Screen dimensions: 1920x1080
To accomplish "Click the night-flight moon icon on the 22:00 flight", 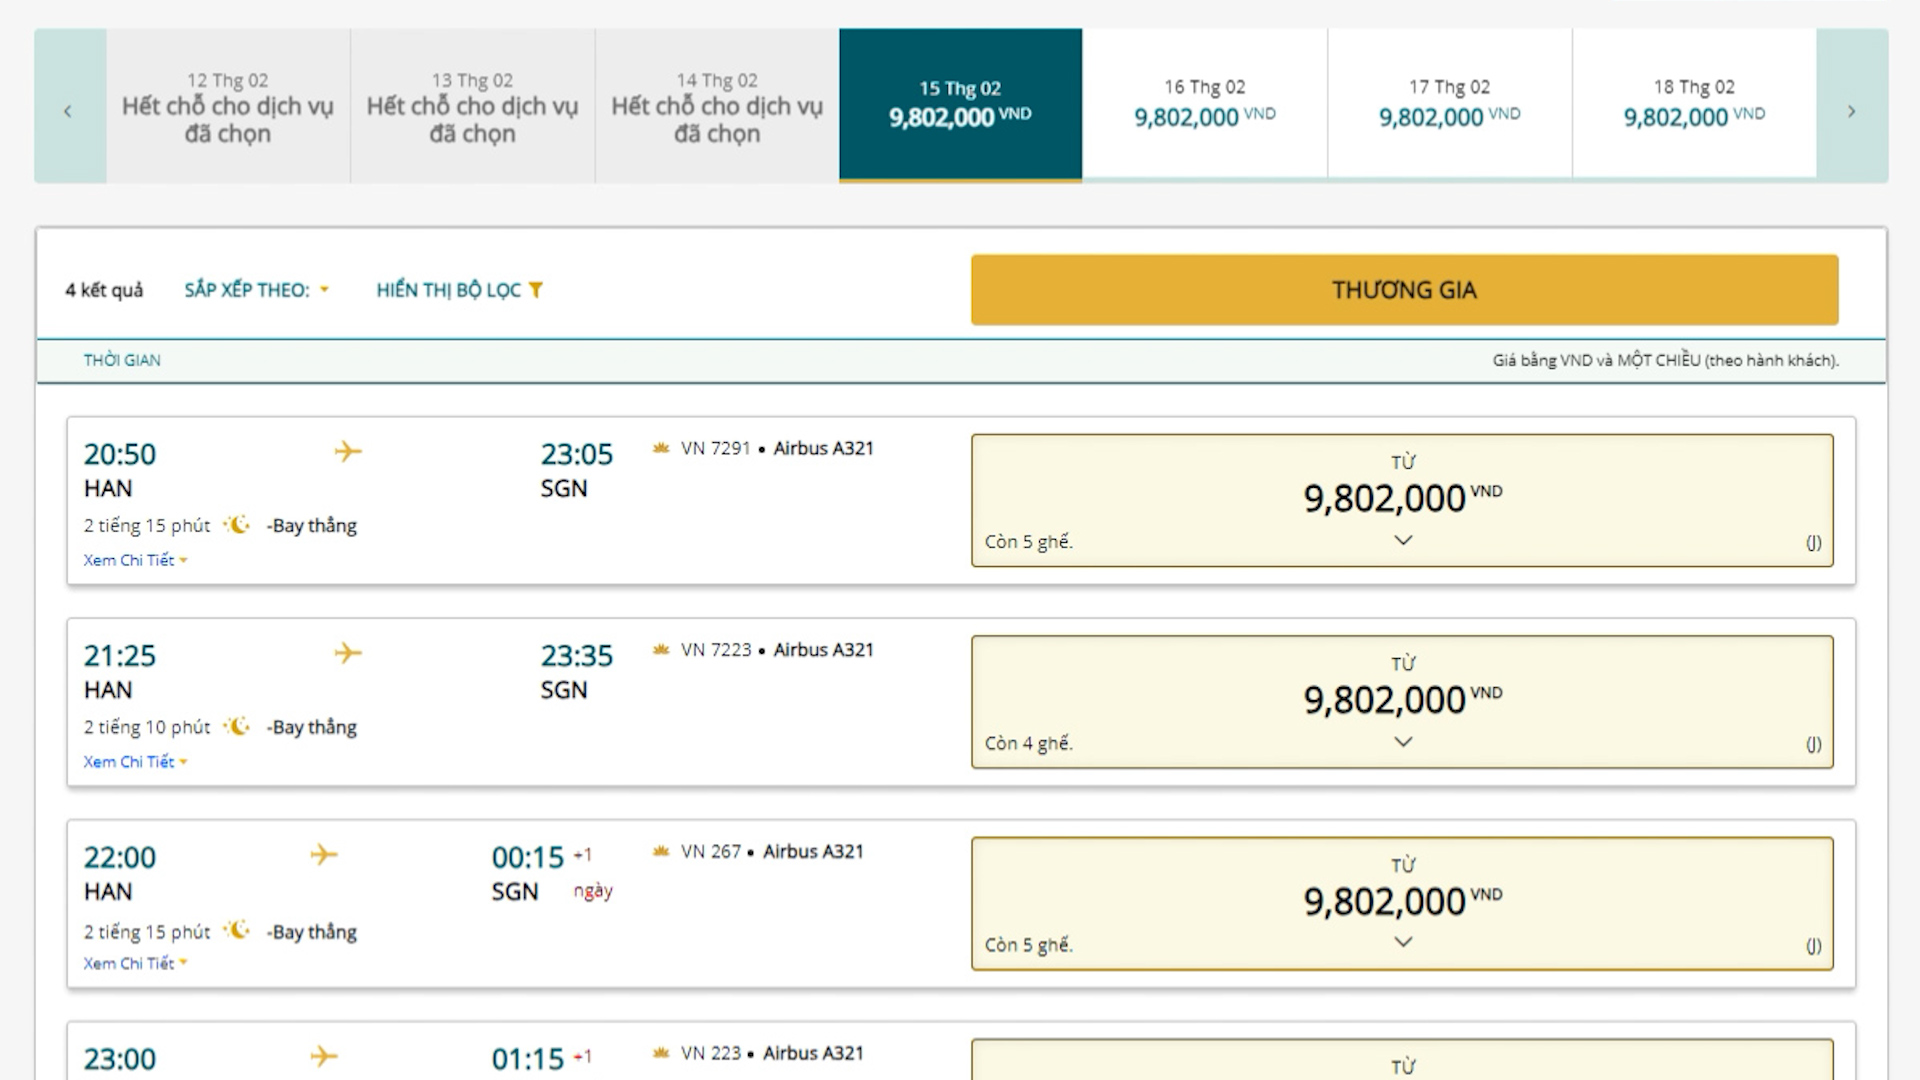I will pos(237,930).
